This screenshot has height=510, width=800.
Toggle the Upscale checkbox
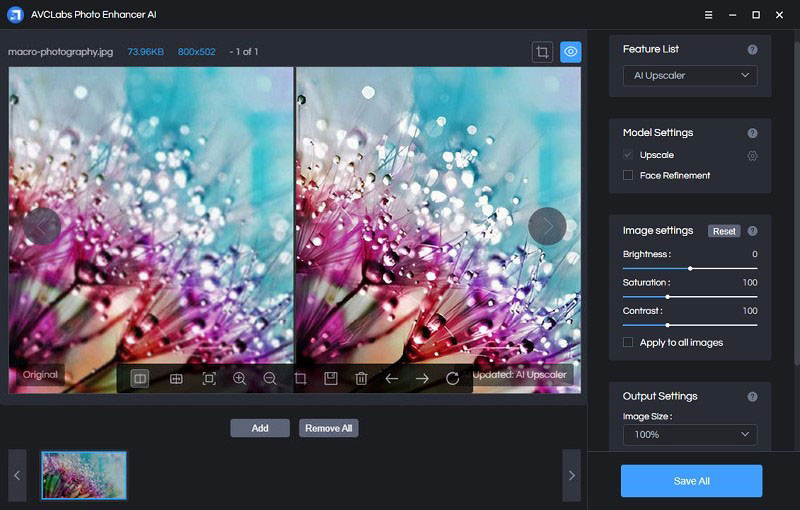click(628, 156)
